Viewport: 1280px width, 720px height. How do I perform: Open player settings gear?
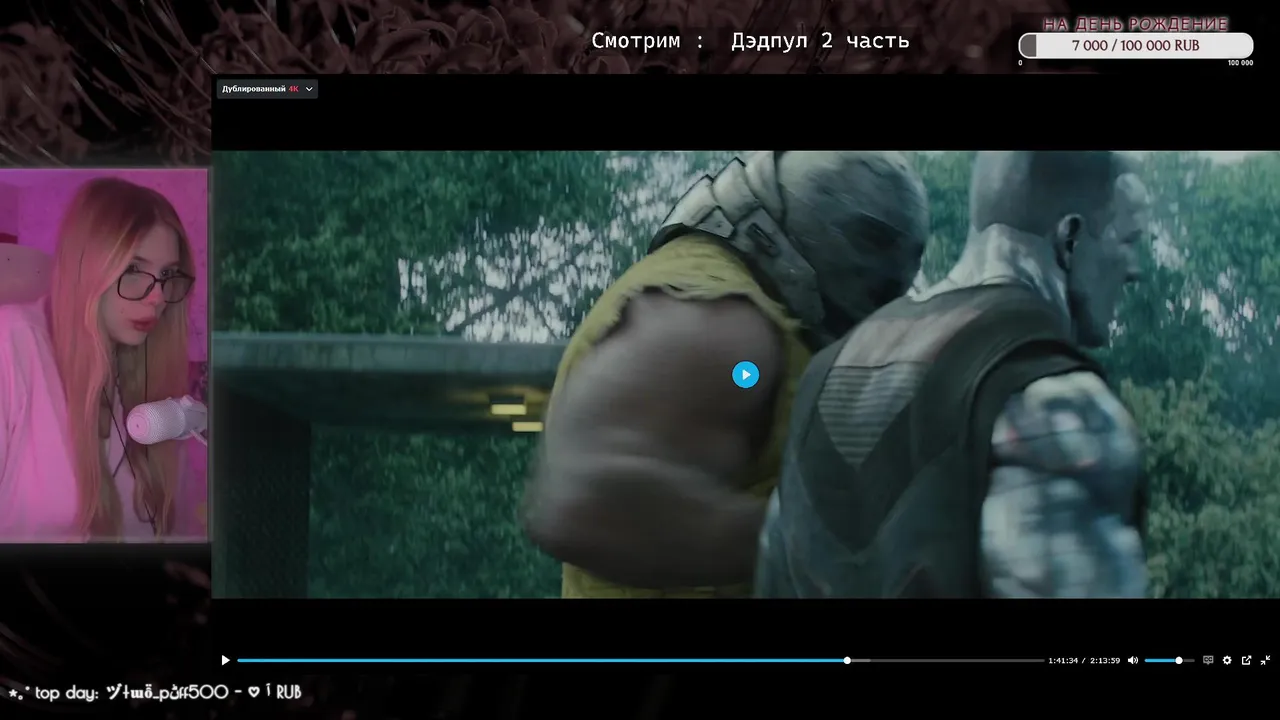coord(1227,660)
